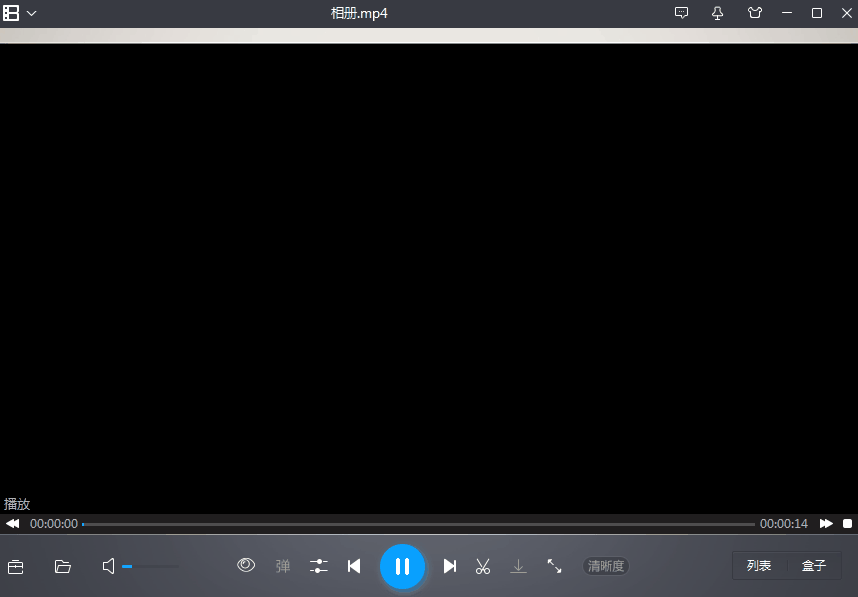
Task: Click the total duration 00:00:14
Action: 784,524
